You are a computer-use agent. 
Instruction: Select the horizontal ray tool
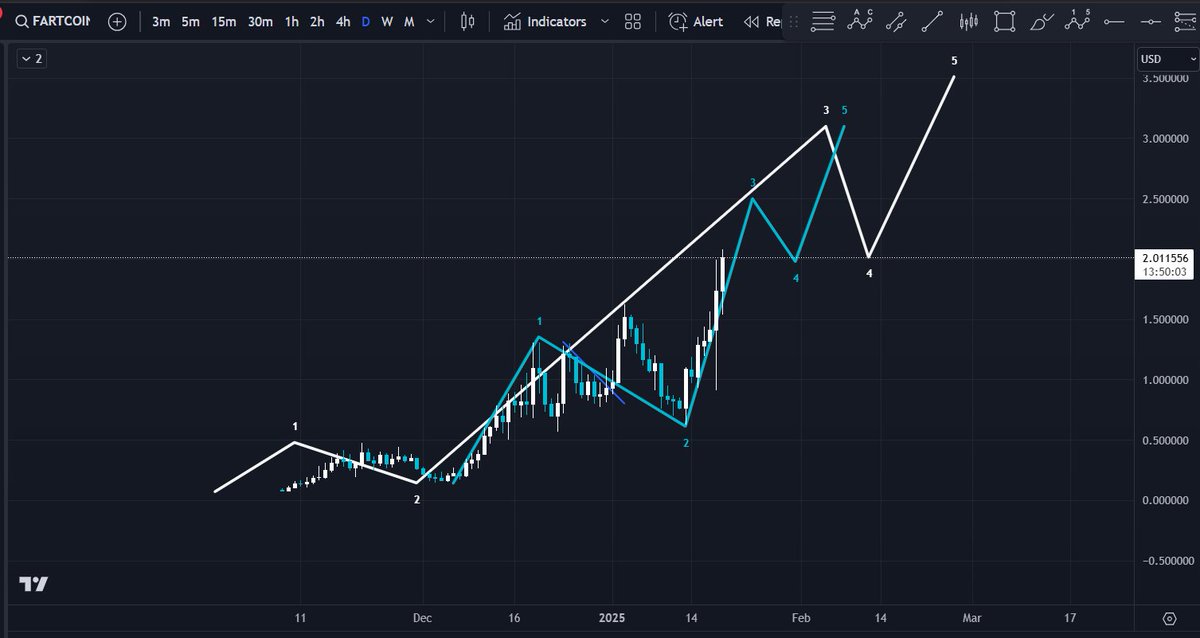(x=1113, y=21)
